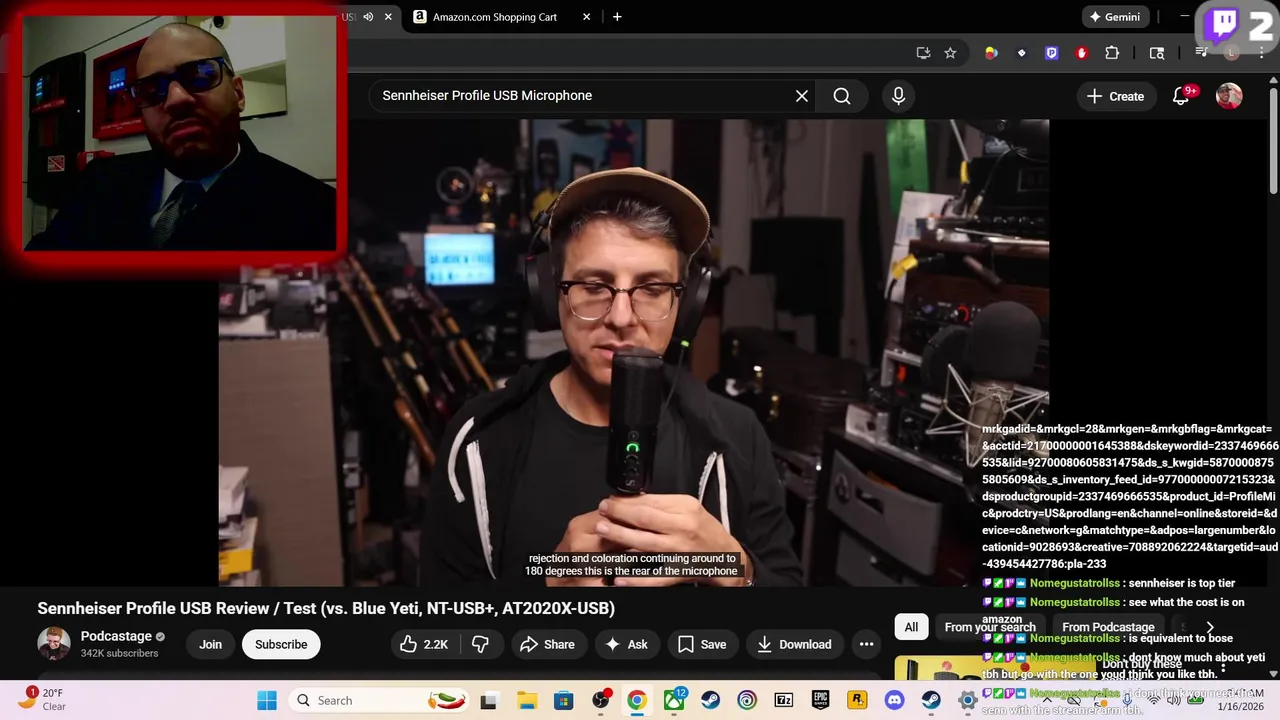This screenshot has width=1280, height=720.
Task: Click the video title text
Action: pos(326,608)
